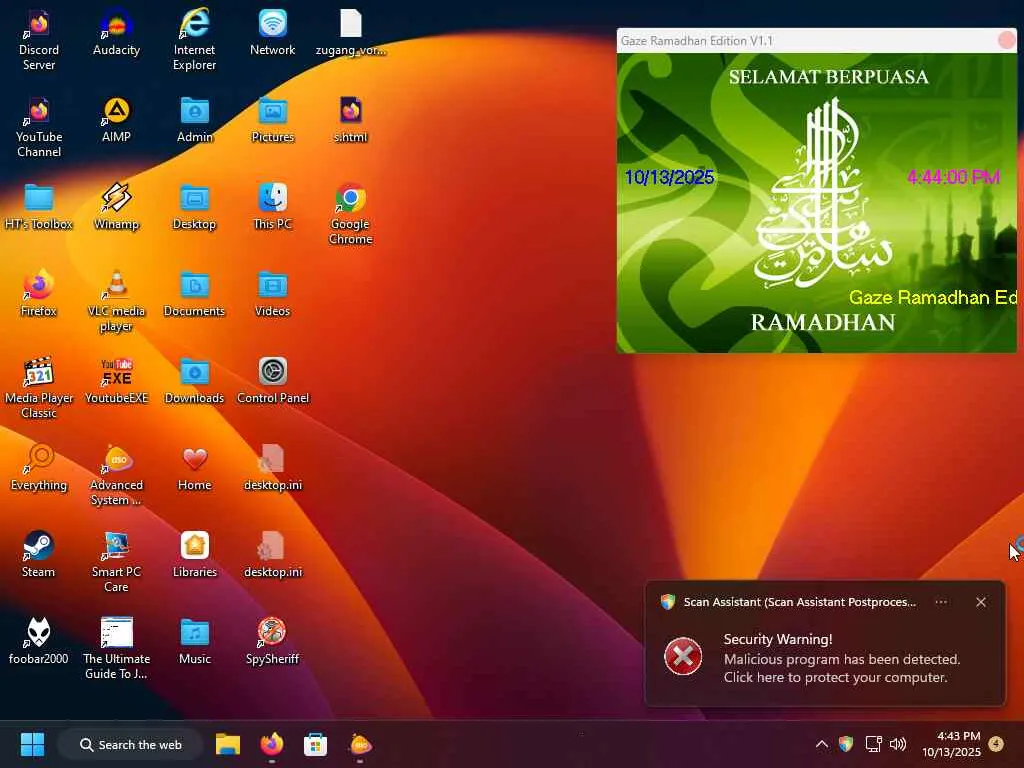Select the s.html file
Image resolution: width=1024 pixels, height=768 pixels.
coord(351,120)
